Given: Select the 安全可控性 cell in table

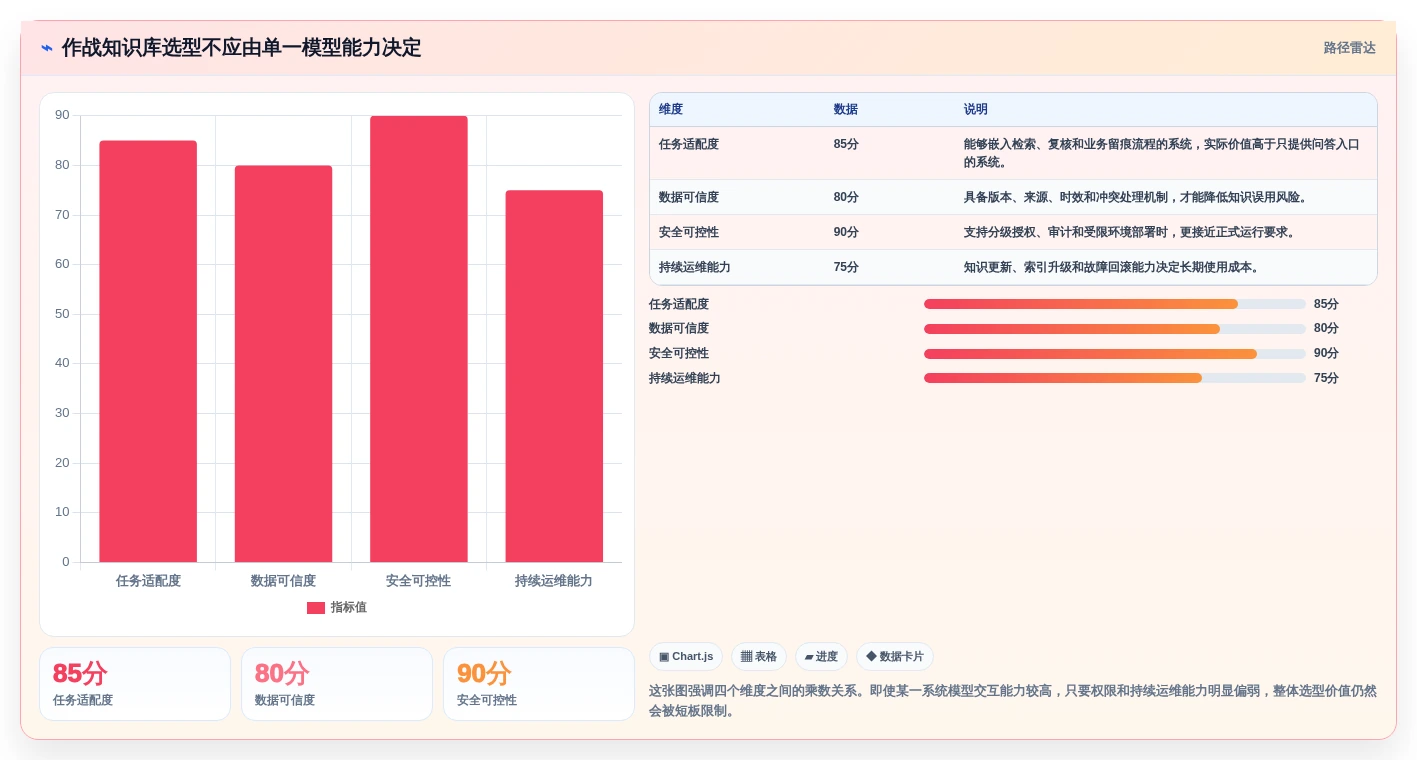Looking at the screenshot, I should click(689, 232).
